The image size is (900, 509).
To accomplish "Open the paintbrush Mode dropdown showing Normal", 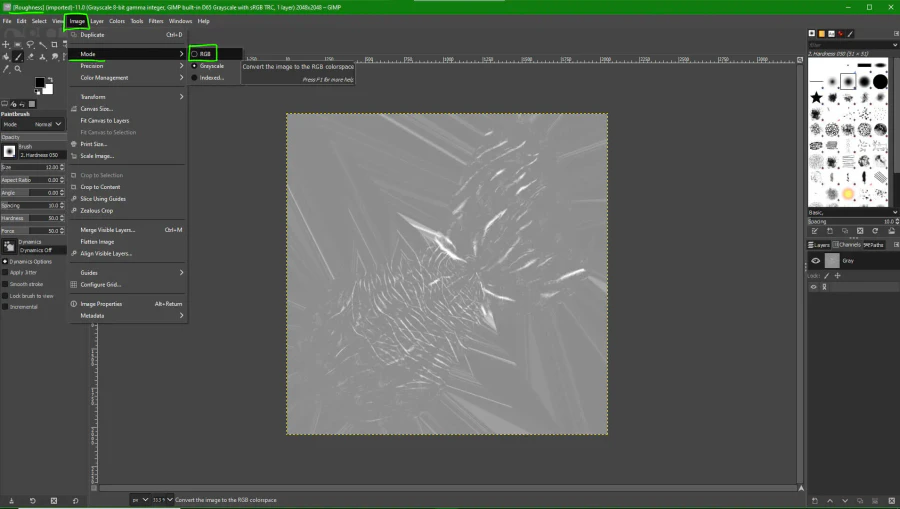I will coord(47,125).
